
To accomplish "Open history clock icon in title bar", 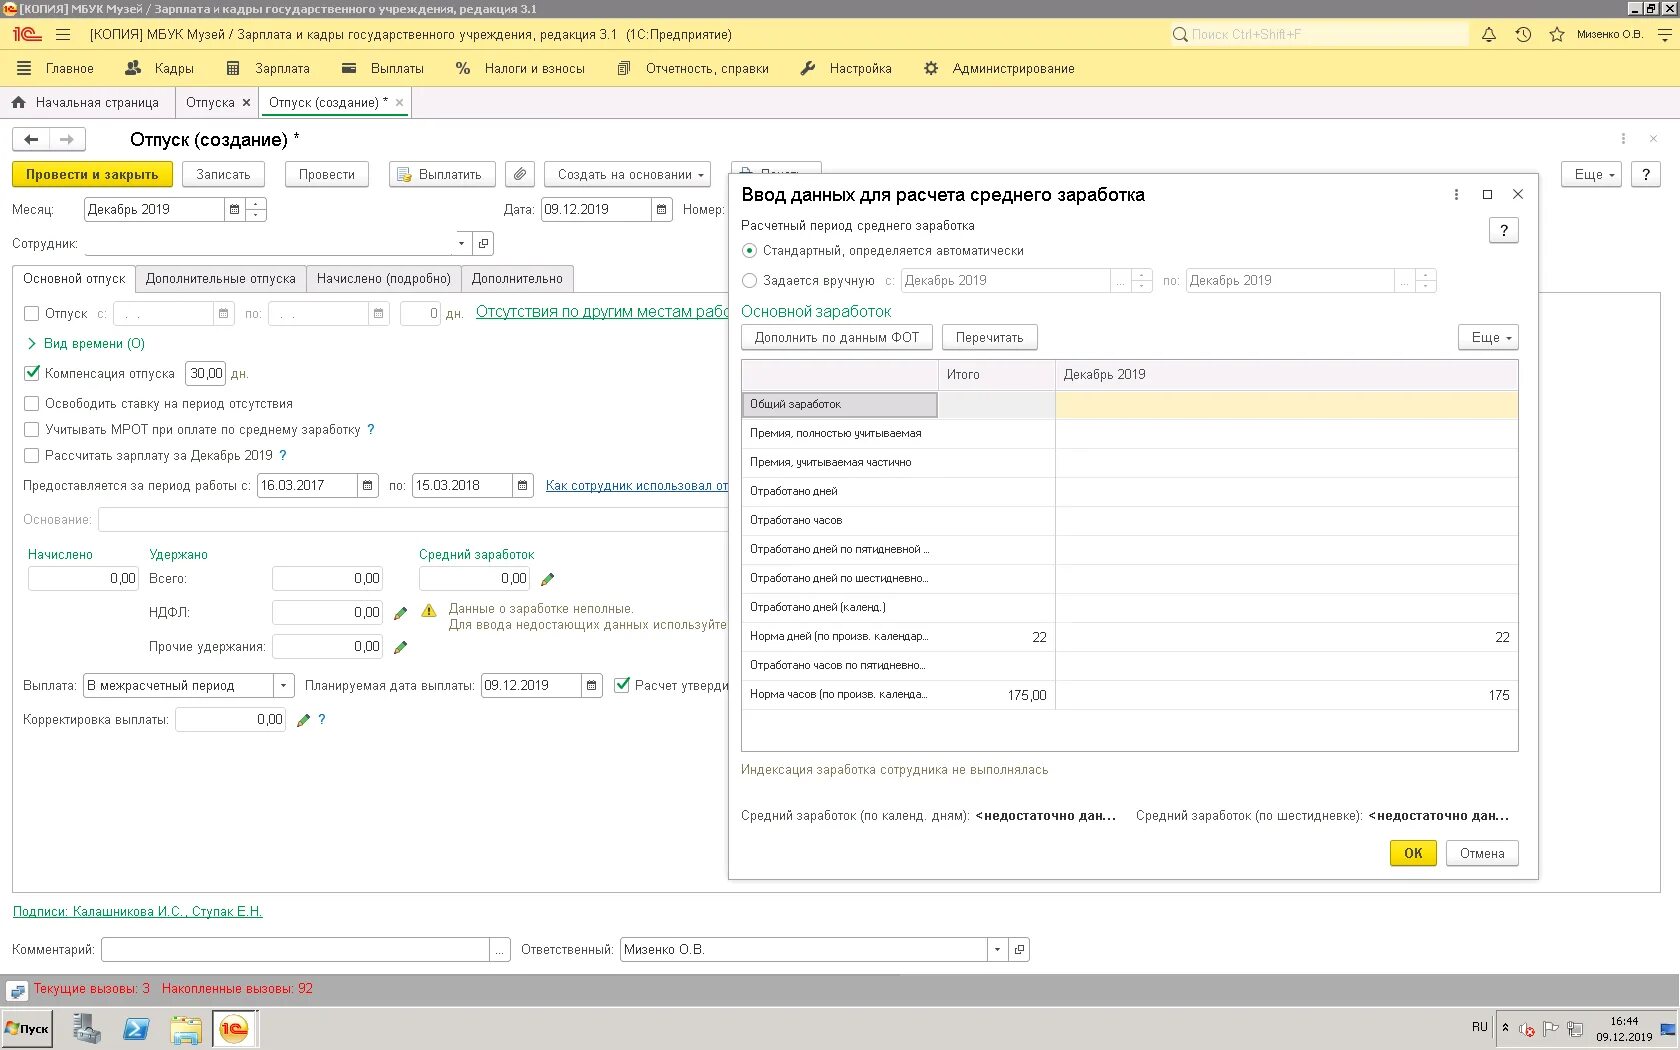I will 1523,34.
